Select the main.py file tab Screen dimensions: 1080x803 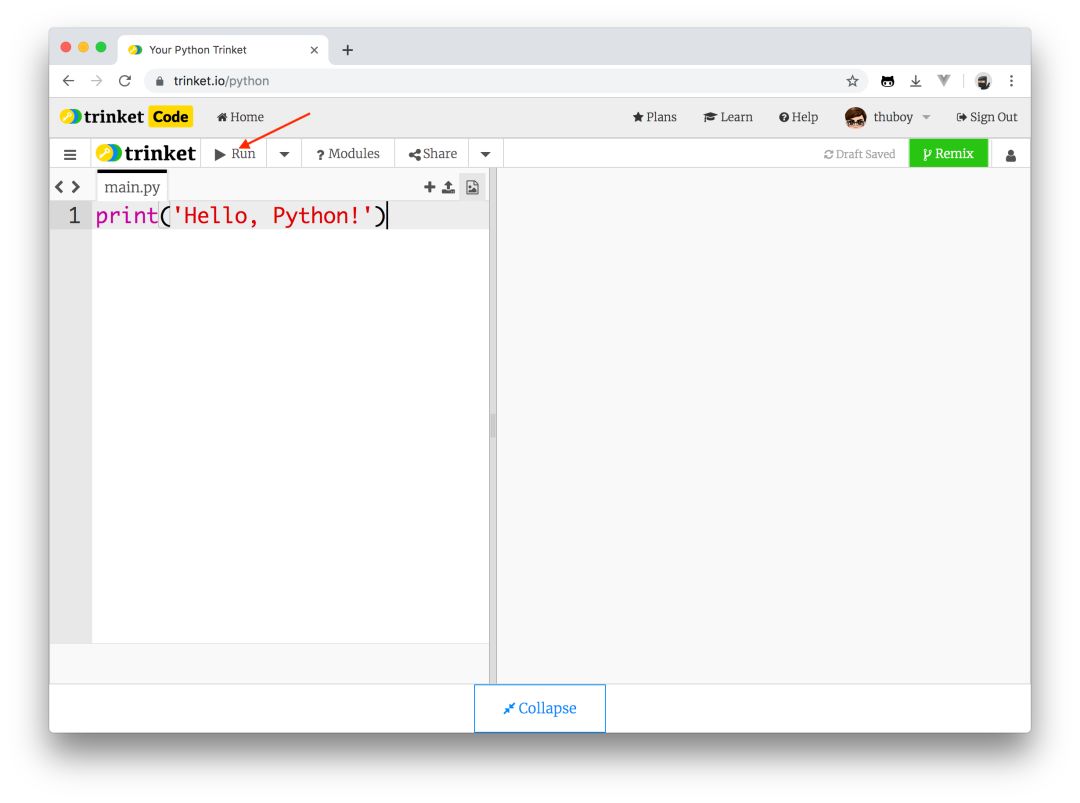click(132, 187)
